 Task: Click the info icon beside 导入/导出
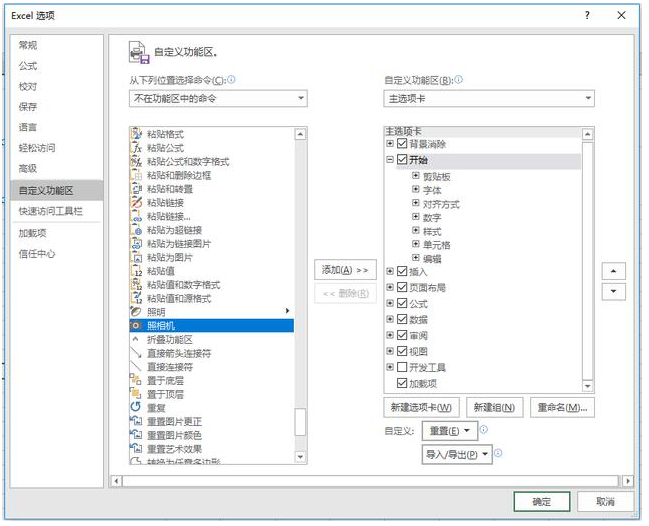498,453
